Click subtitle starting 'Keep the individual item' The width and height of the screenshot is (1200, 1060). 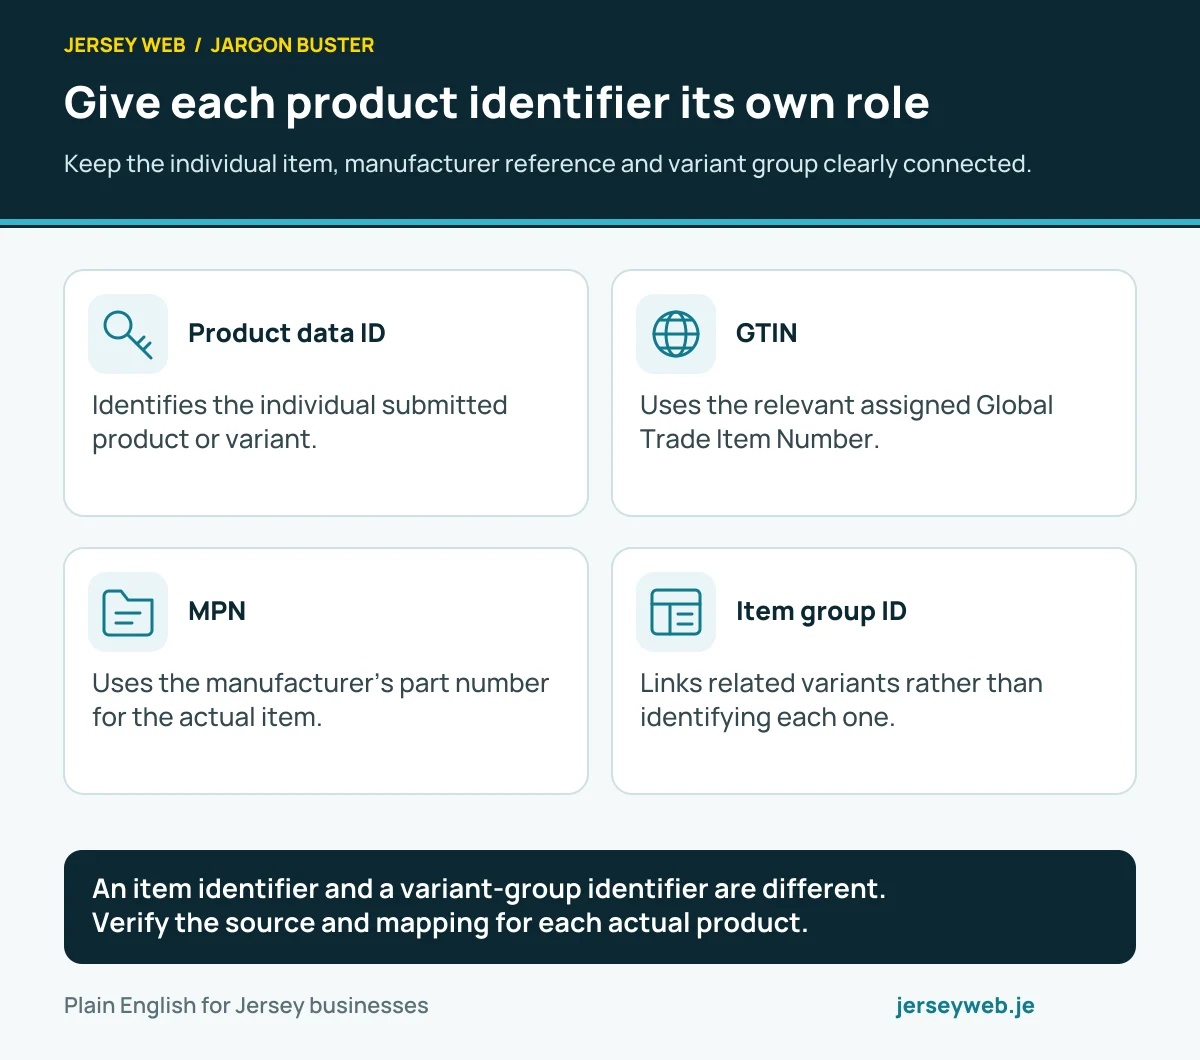[547, 164]
